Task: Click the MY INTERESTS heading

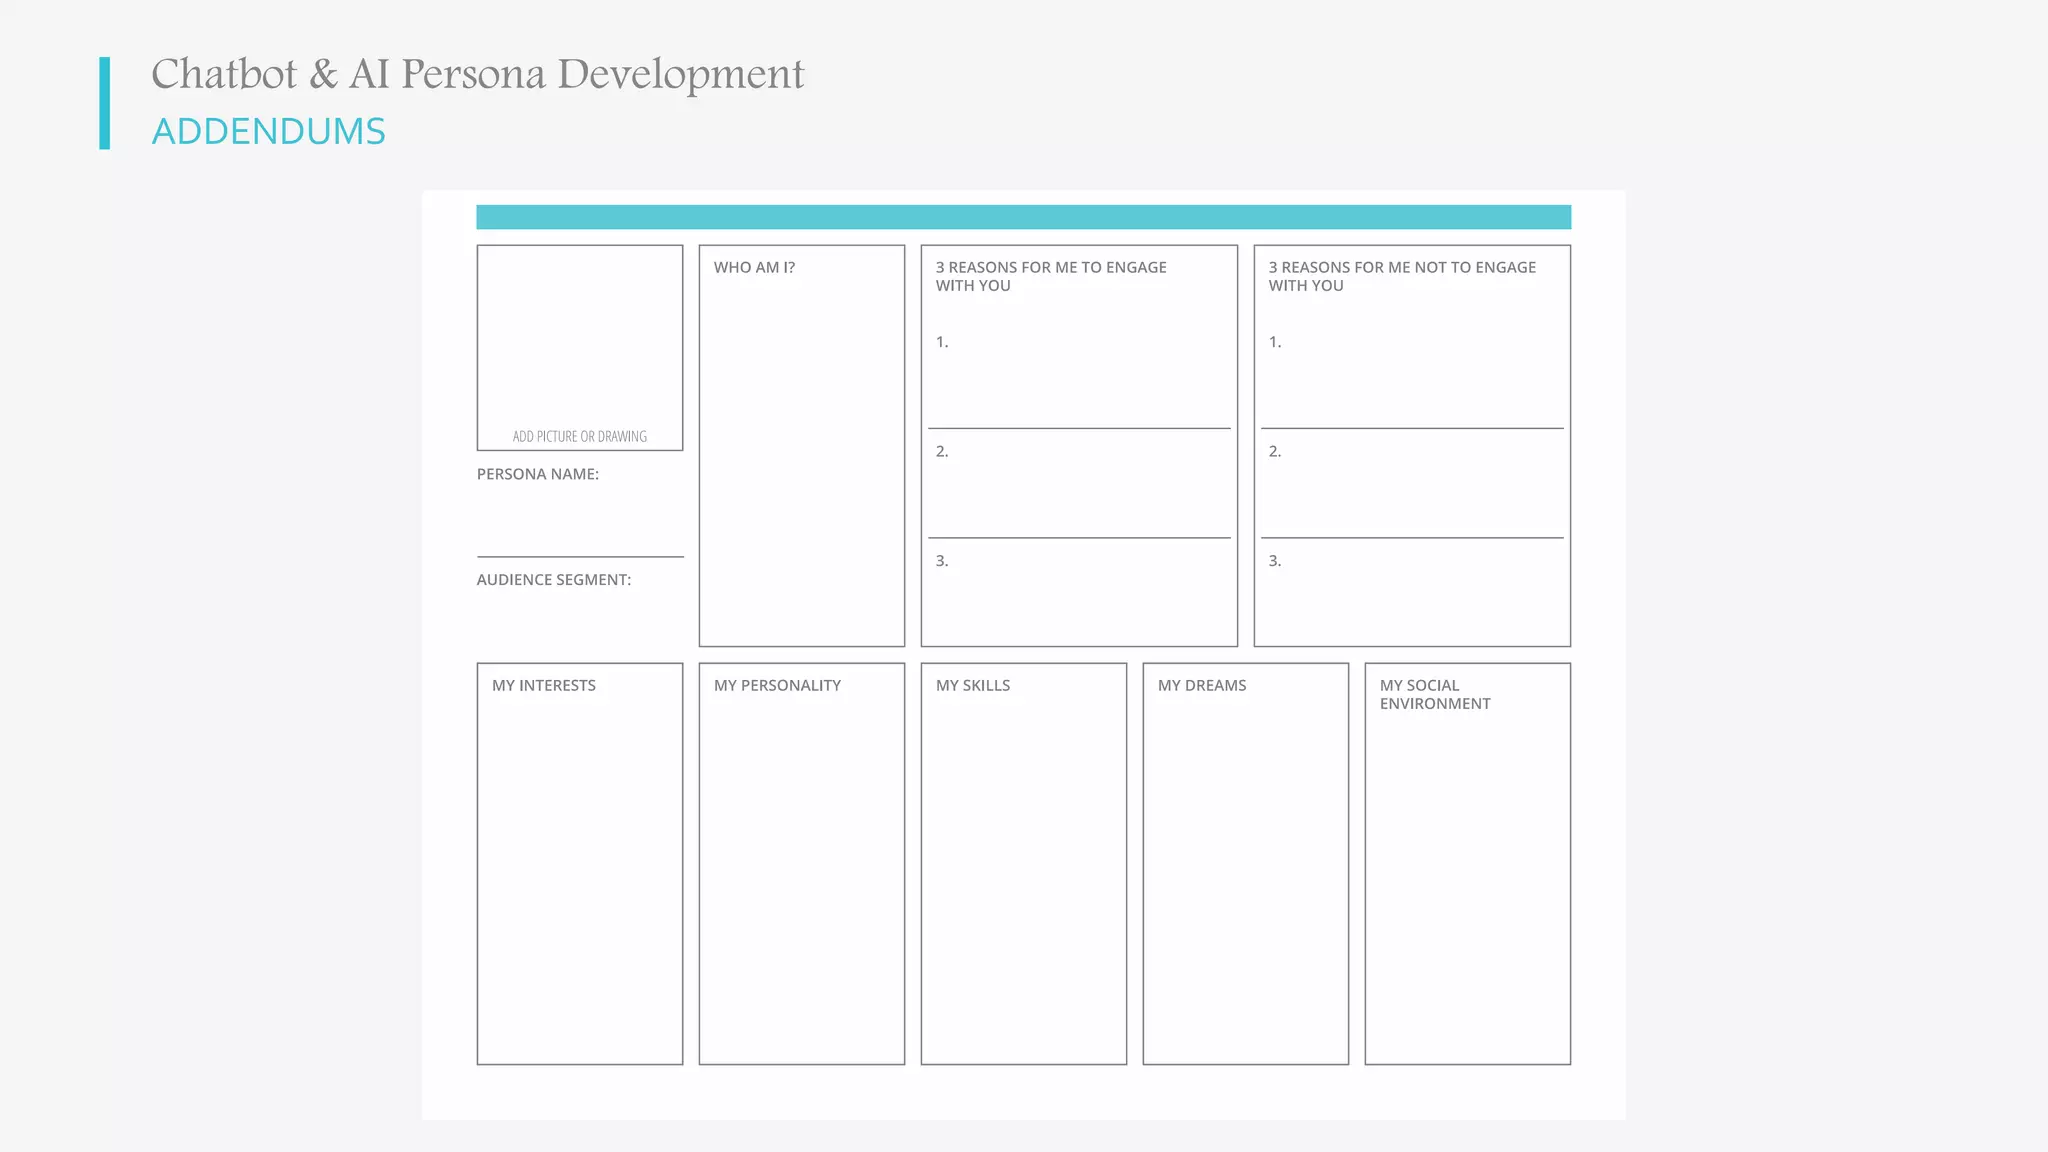Action: (x=544, y=685)
